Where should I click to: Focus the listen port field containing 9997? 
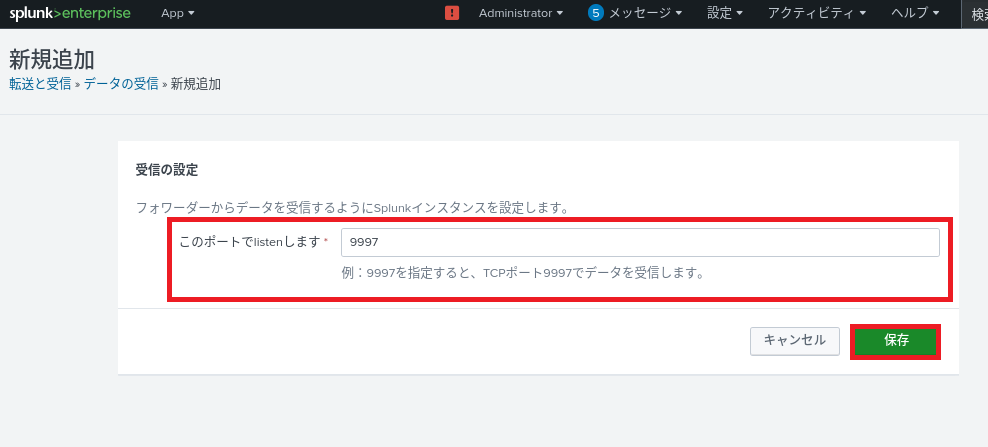point(640,242)
